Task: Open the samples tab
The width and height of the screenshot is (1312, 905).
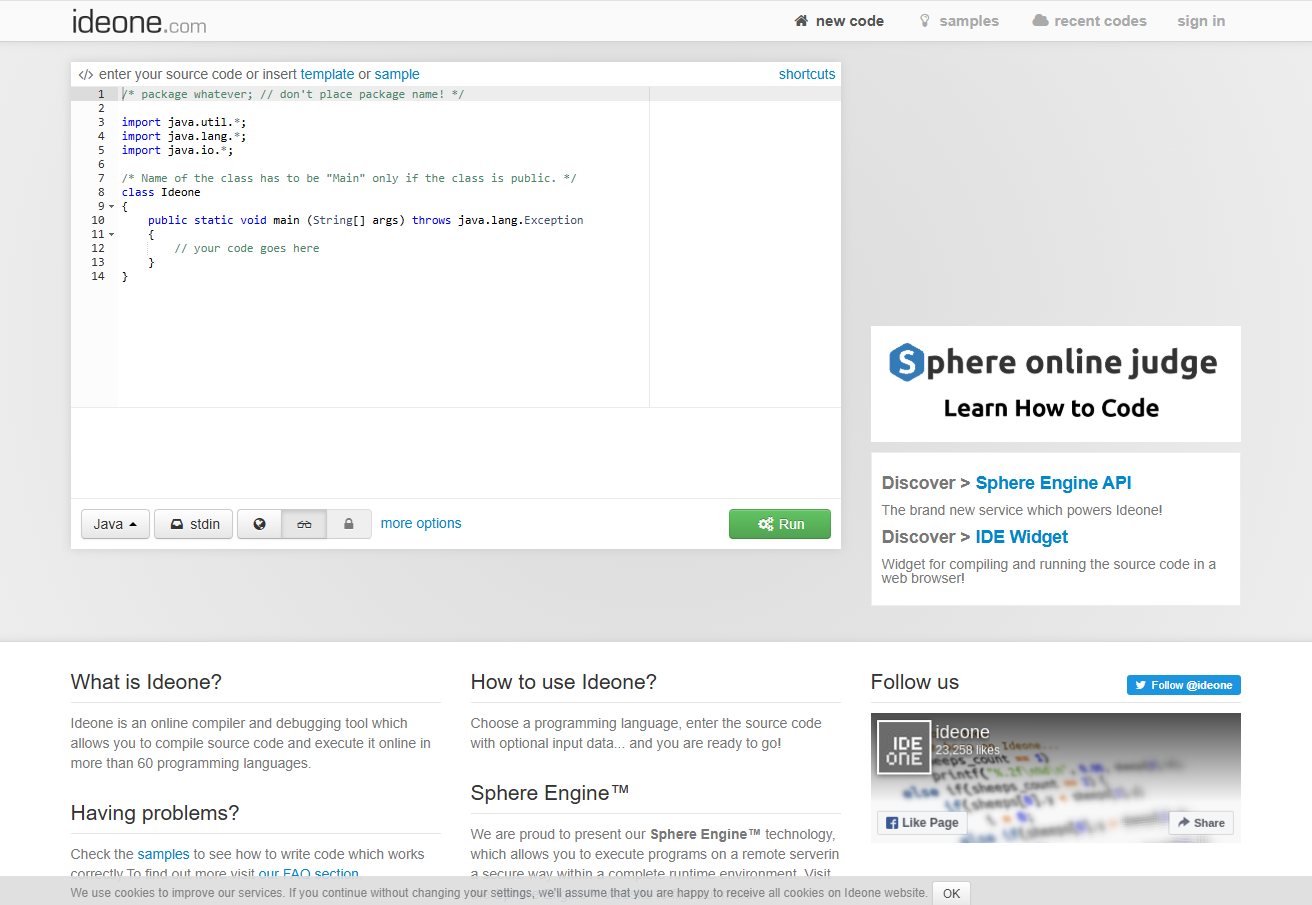Action: (x=958, y=21)
